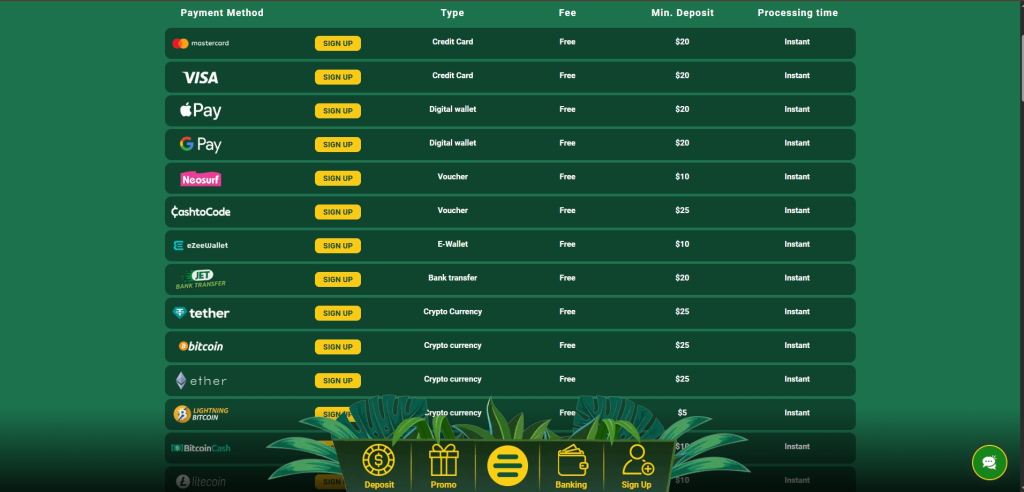The height and width of the screenshot is (492, 1024).
Task: Click the Neosurf logo
Action: point(200,179)
